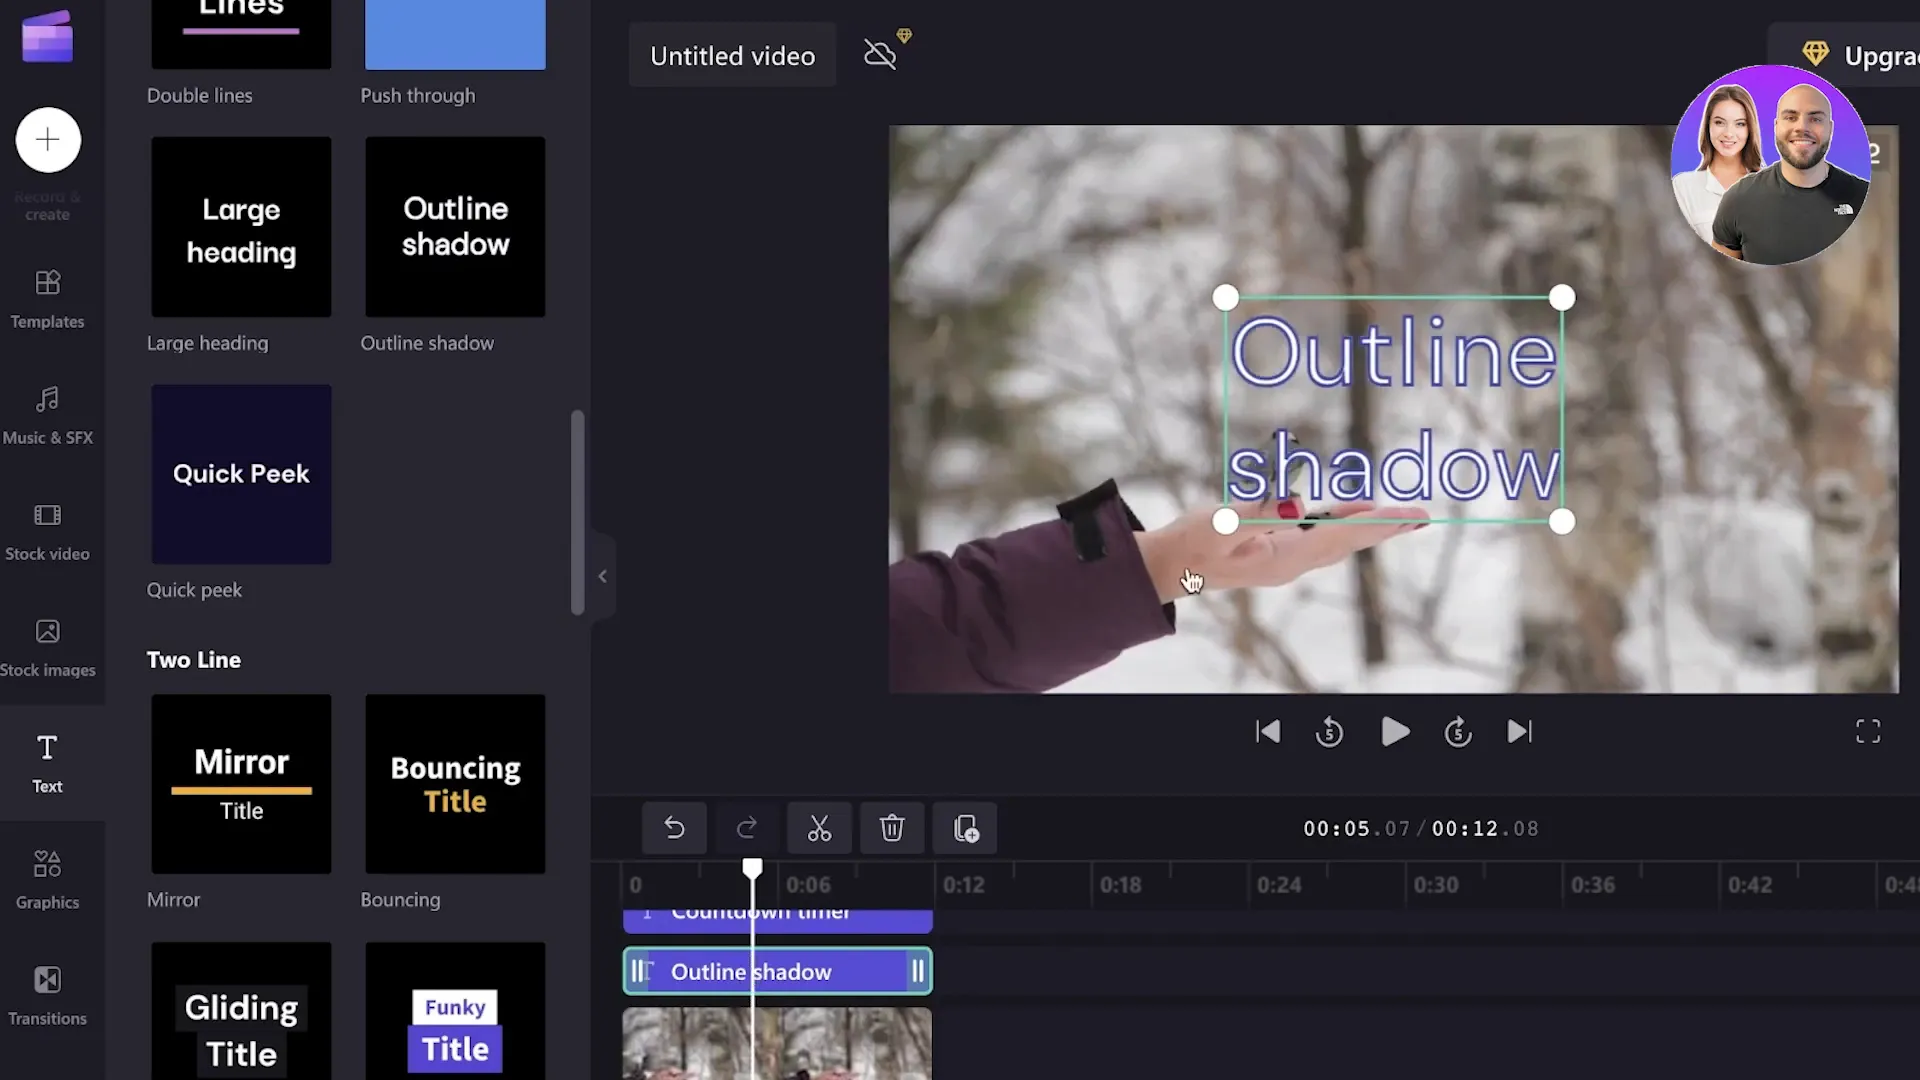Duplicate the selected clip

tap(965, 828)
